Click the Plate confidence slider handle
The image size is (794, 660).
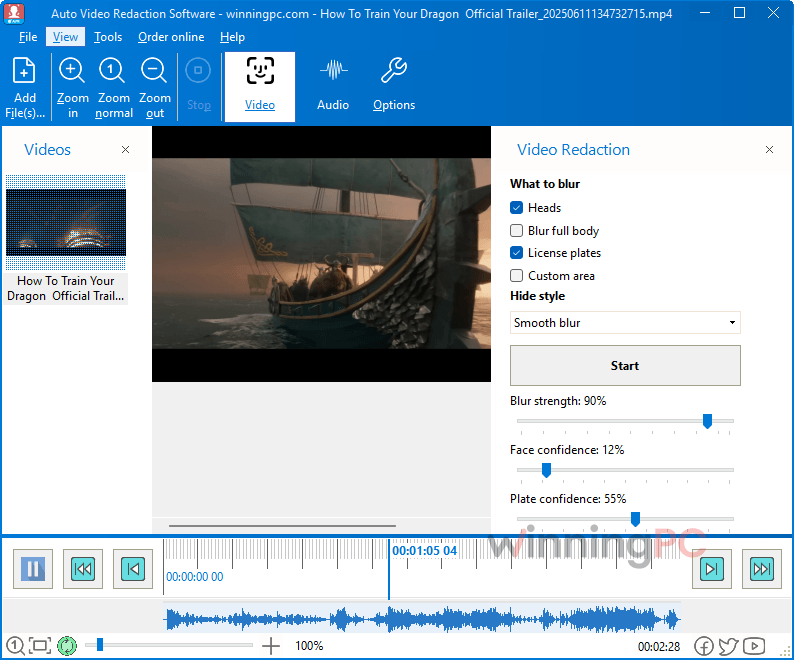click(x=636, y=519)
